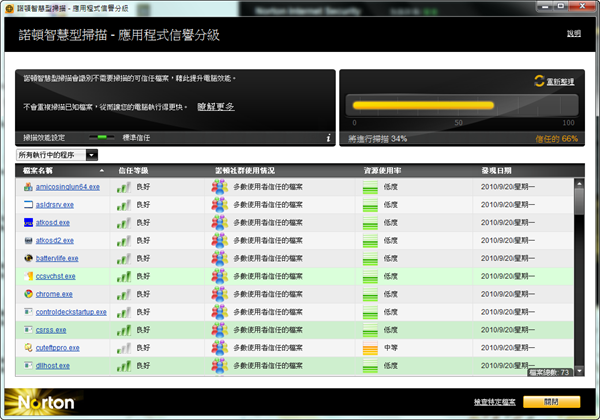Click trust level bars icon for chrome.exe
600x420 pixels.
click(x=124, y=294)
